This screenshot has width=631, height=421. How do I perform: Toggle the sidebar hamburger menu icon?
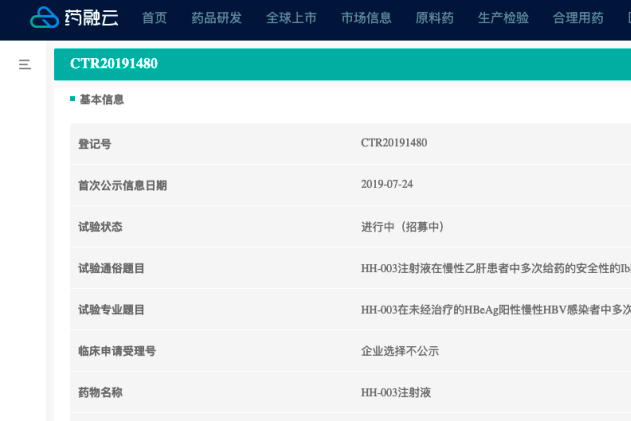pyautogui.click(x=25, y=64)
